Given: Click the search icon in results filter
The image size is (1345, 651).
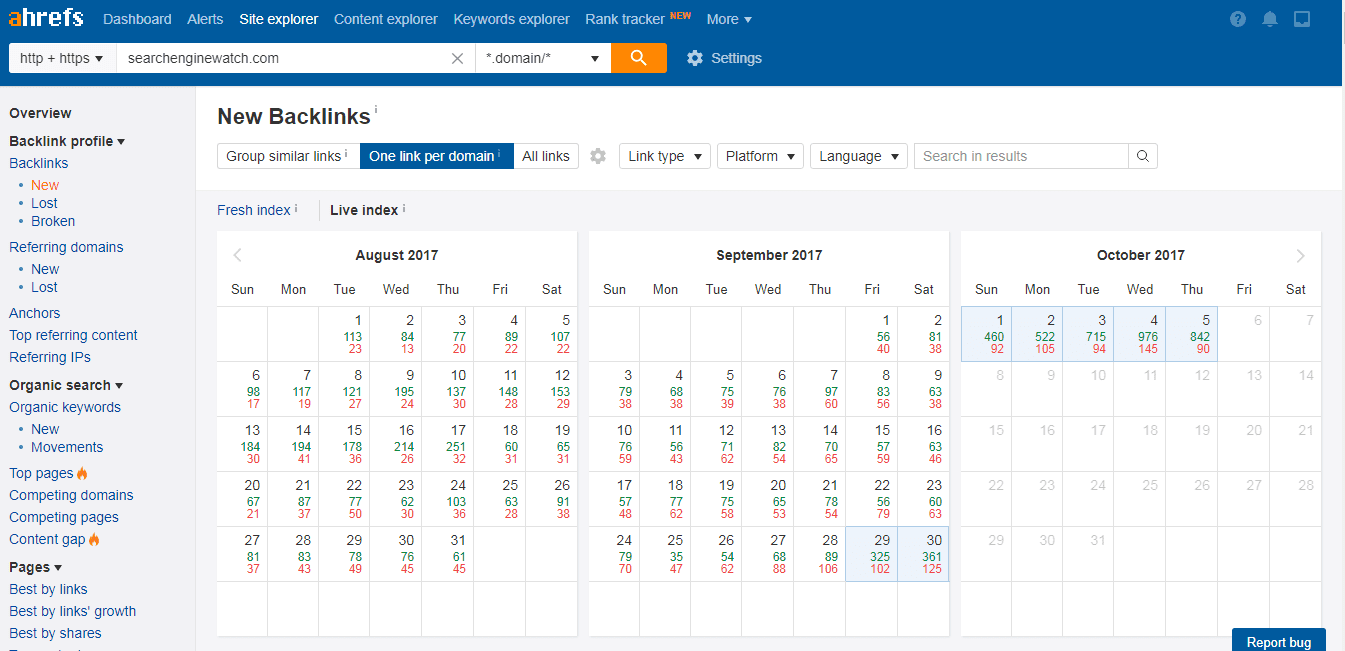Looking at the screenshot, I should coord(1142,156).
